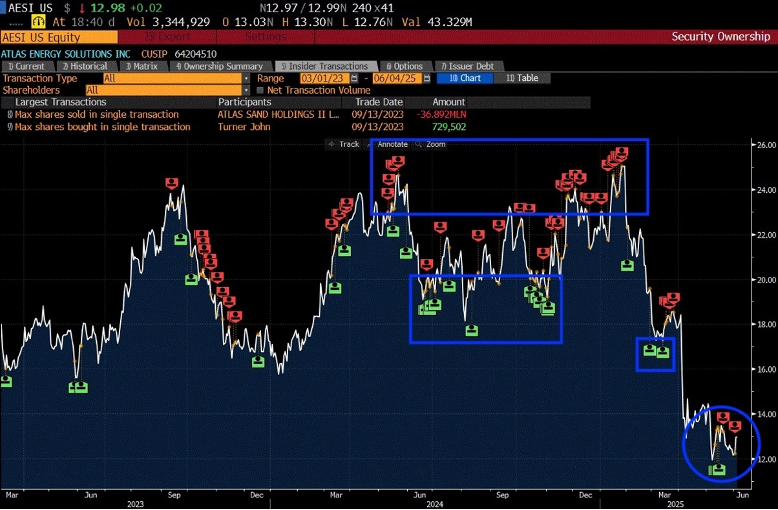Click the yellow gauge icon beside At 18:40
Image resolution: width=778 pixels, height=510 pixels.
(x=38, y=22)
